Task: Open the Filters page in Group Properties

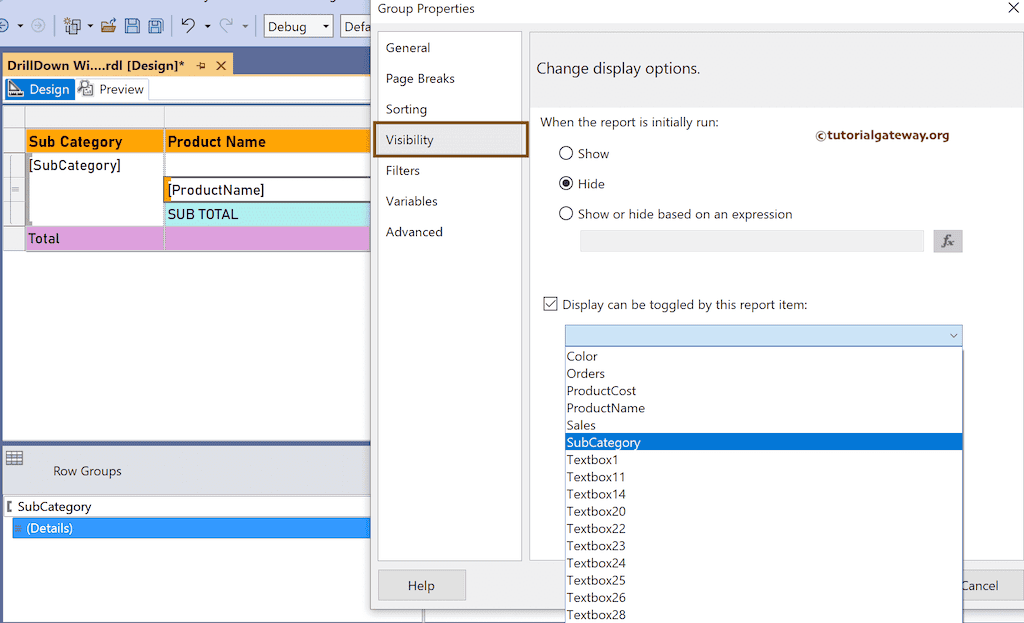Action: click(404, 170)
